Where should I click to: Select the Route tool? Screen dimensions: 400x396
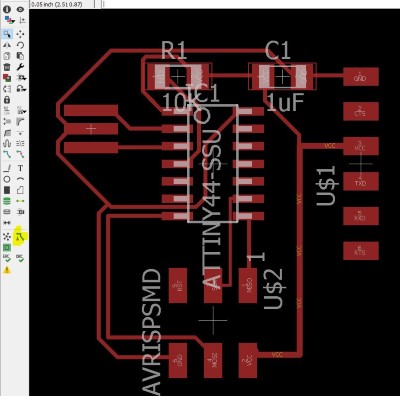(x=7, y=154)
